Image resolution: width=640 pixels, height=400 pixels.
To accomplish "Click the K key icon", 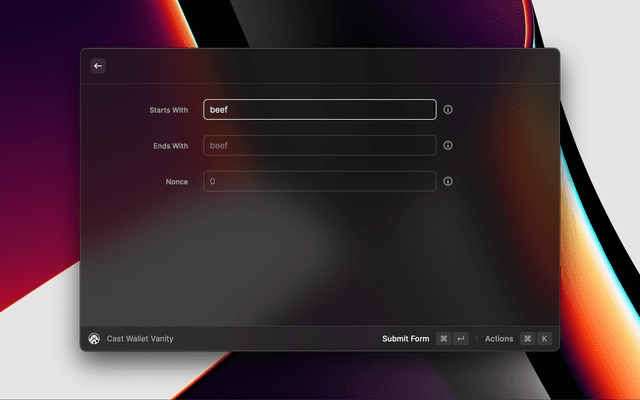I will click(x=545, y=339).
